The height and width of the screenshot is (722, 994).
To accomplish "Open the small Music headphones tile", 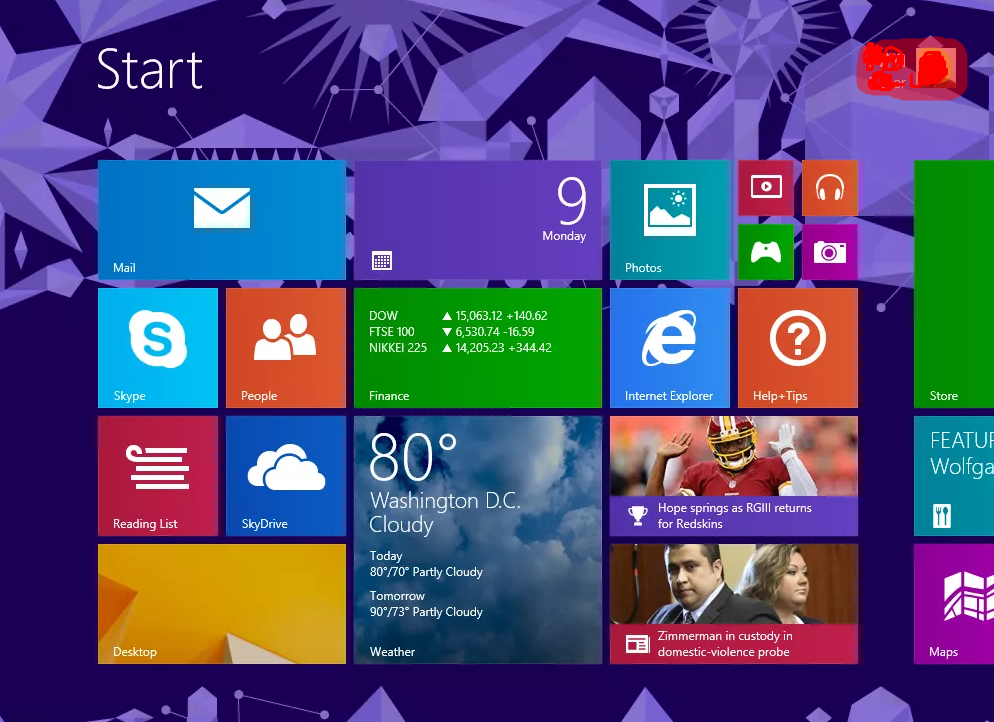I will [830, 188].
